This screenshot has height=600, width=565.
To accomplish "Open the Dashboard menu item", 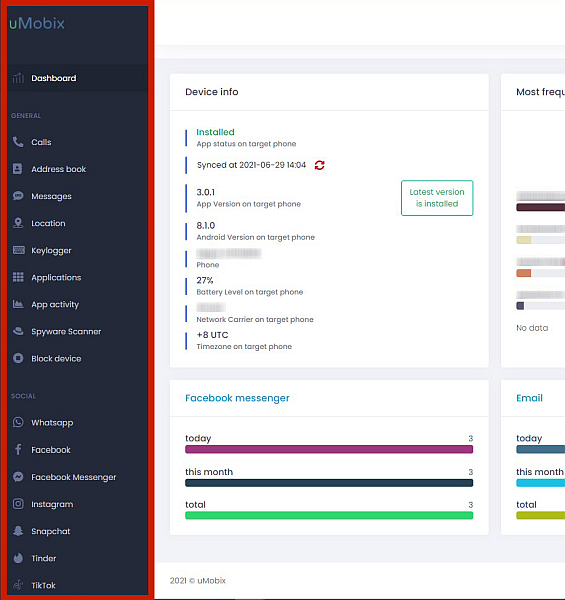I will coord(77,78).
